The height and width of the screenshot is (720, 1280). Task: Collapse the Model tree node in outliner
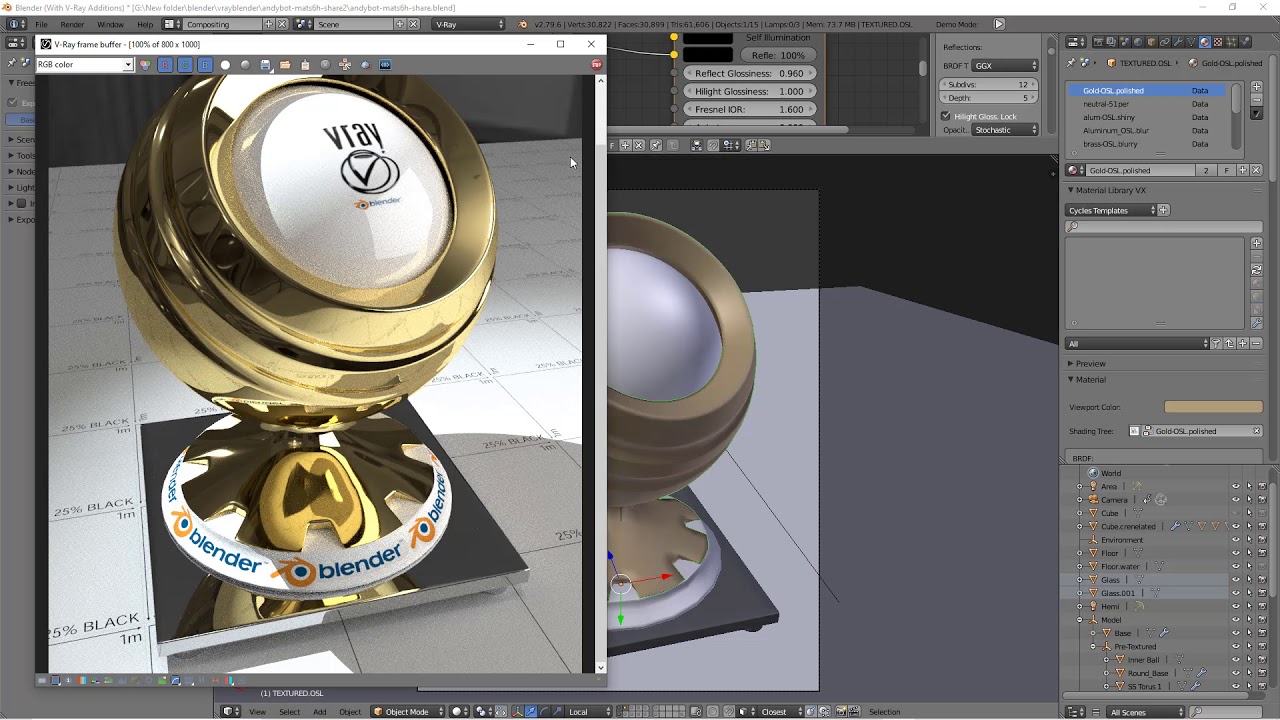point(1080,620)
